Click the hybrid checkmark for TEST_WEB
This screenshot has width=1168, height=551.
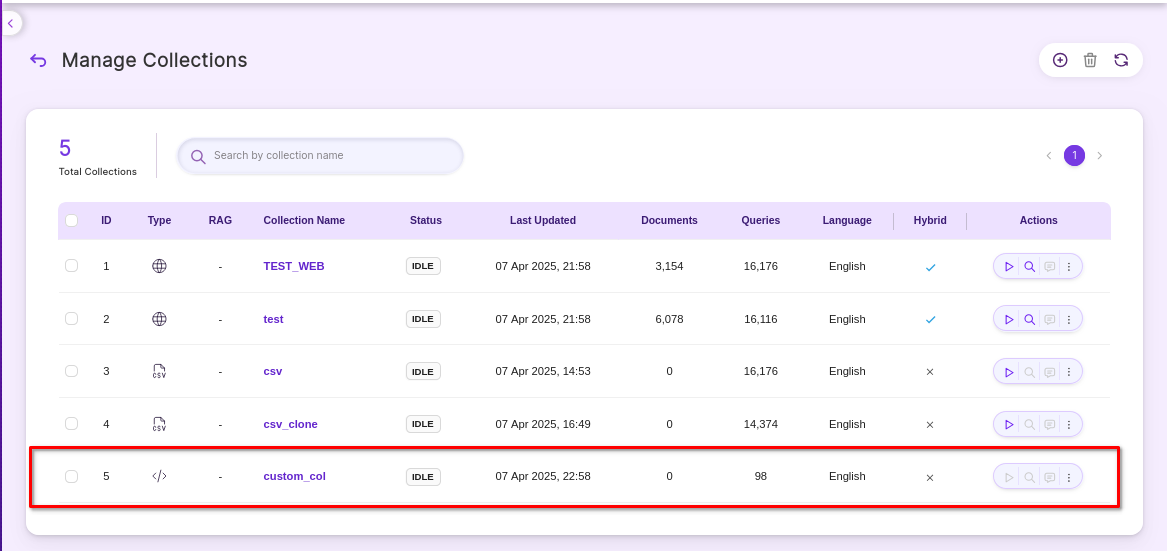pyautogui.click(x=930, y=267)
